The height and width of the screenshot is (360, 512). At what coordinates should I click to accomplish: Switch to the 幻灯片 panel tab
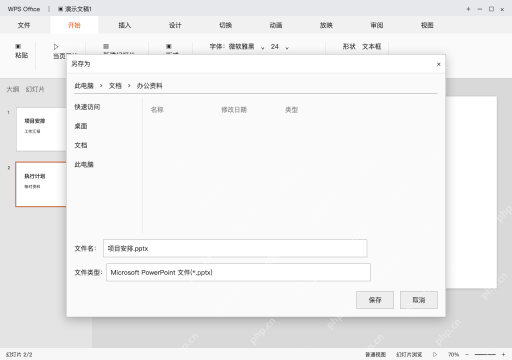(x=35, y=89)
